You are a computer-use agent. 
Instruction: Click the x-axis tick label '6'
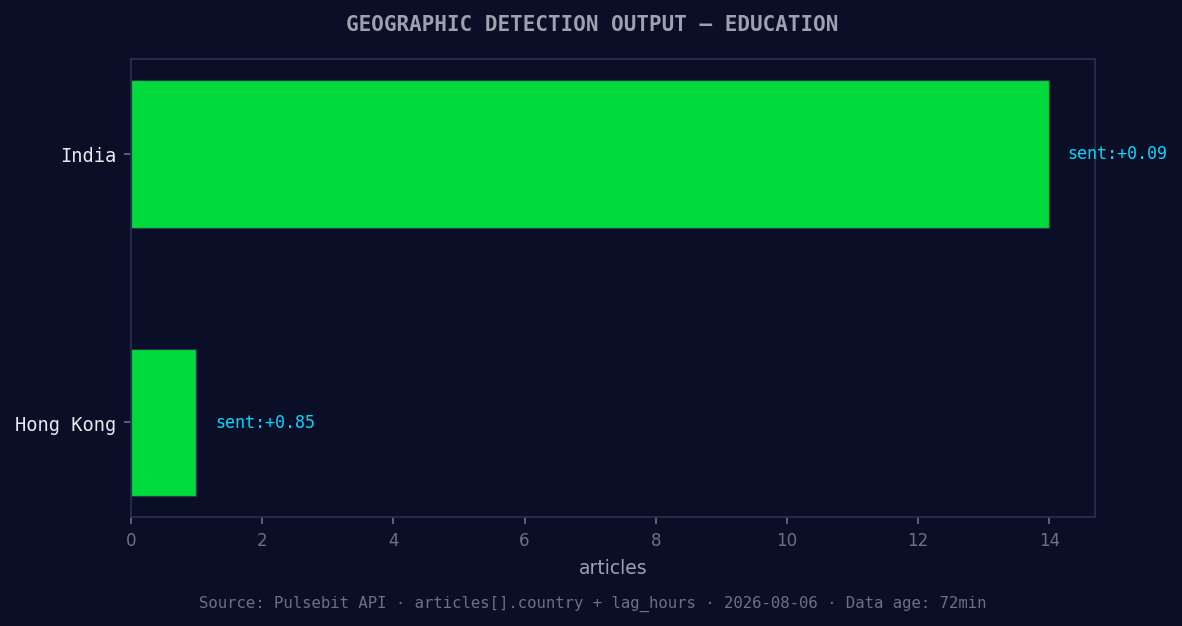(525, 540)
